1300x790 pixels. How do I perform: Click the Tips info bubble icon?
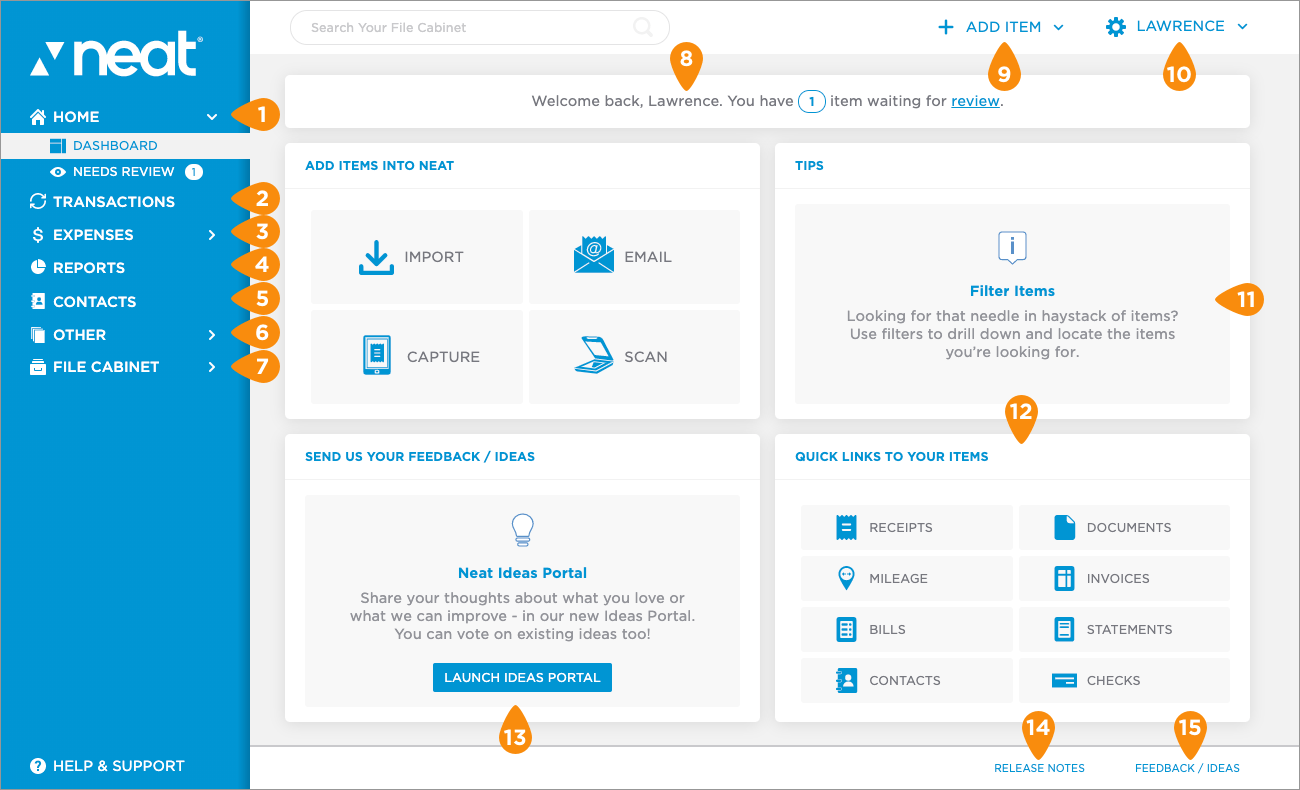point(1012,247)
